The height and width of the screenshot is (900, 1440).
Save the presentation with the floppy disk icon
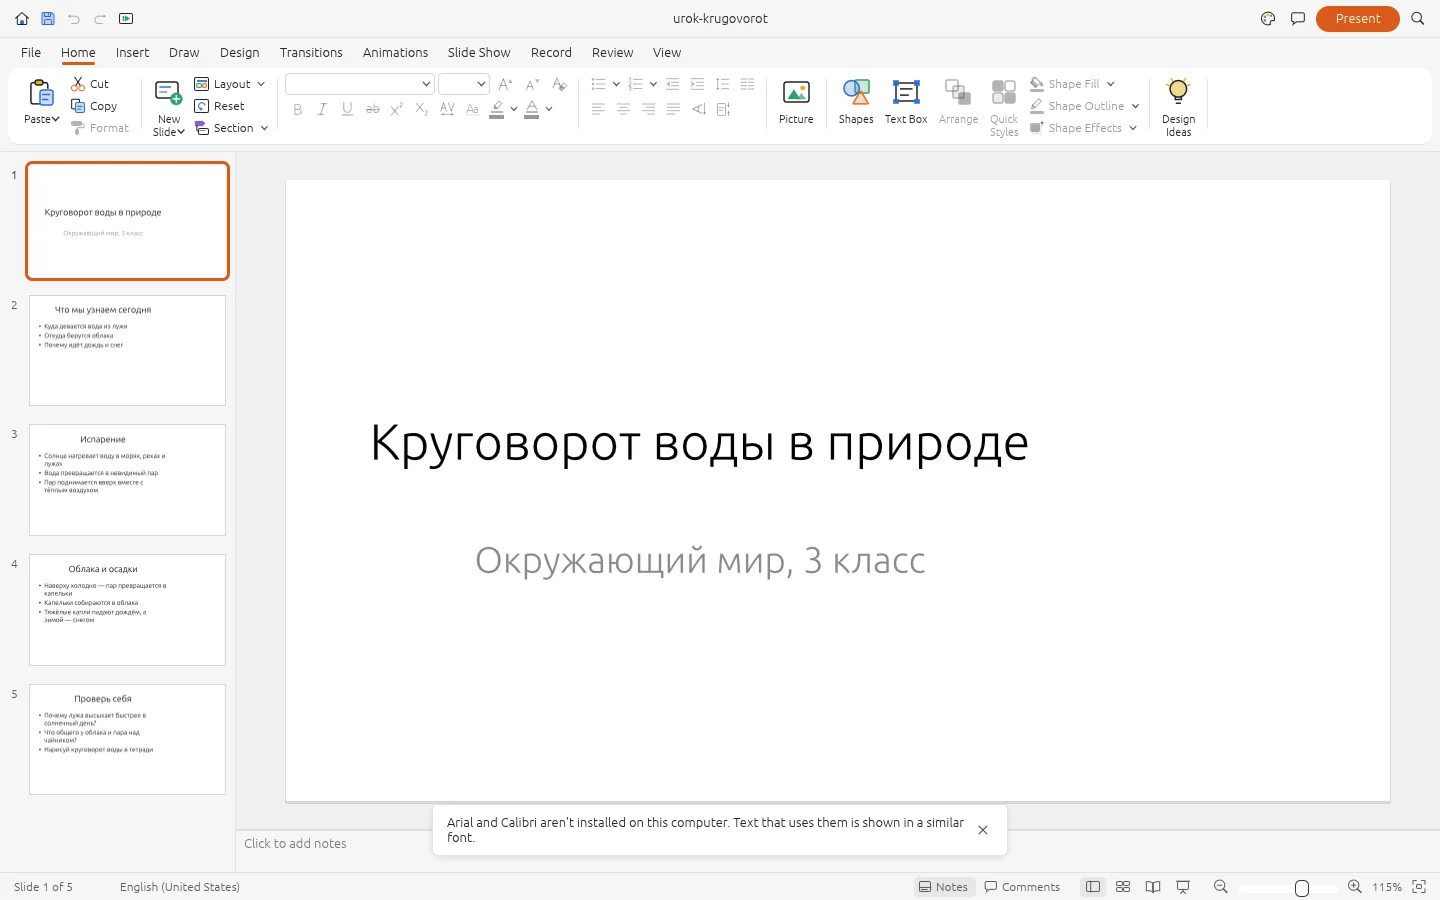coord(48,19)
